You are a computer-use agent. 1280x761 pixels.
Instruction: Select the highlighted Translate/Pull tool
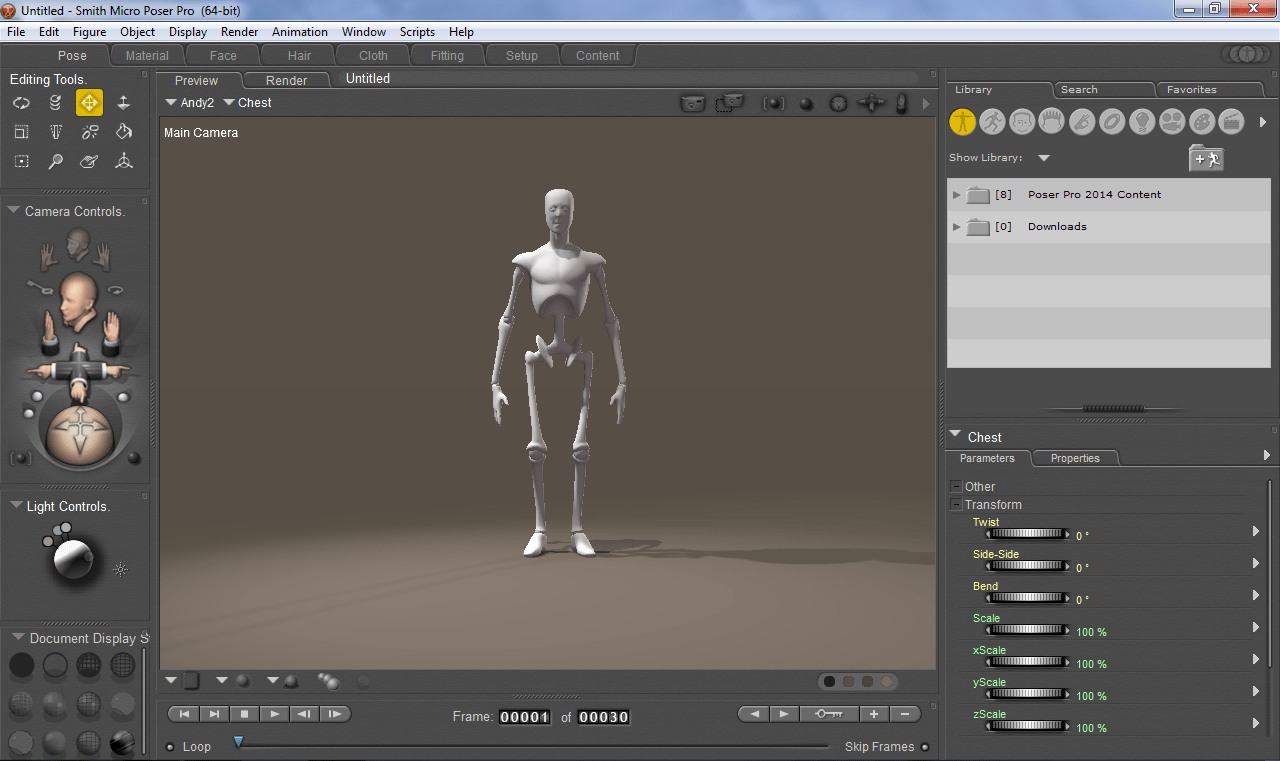89,102
